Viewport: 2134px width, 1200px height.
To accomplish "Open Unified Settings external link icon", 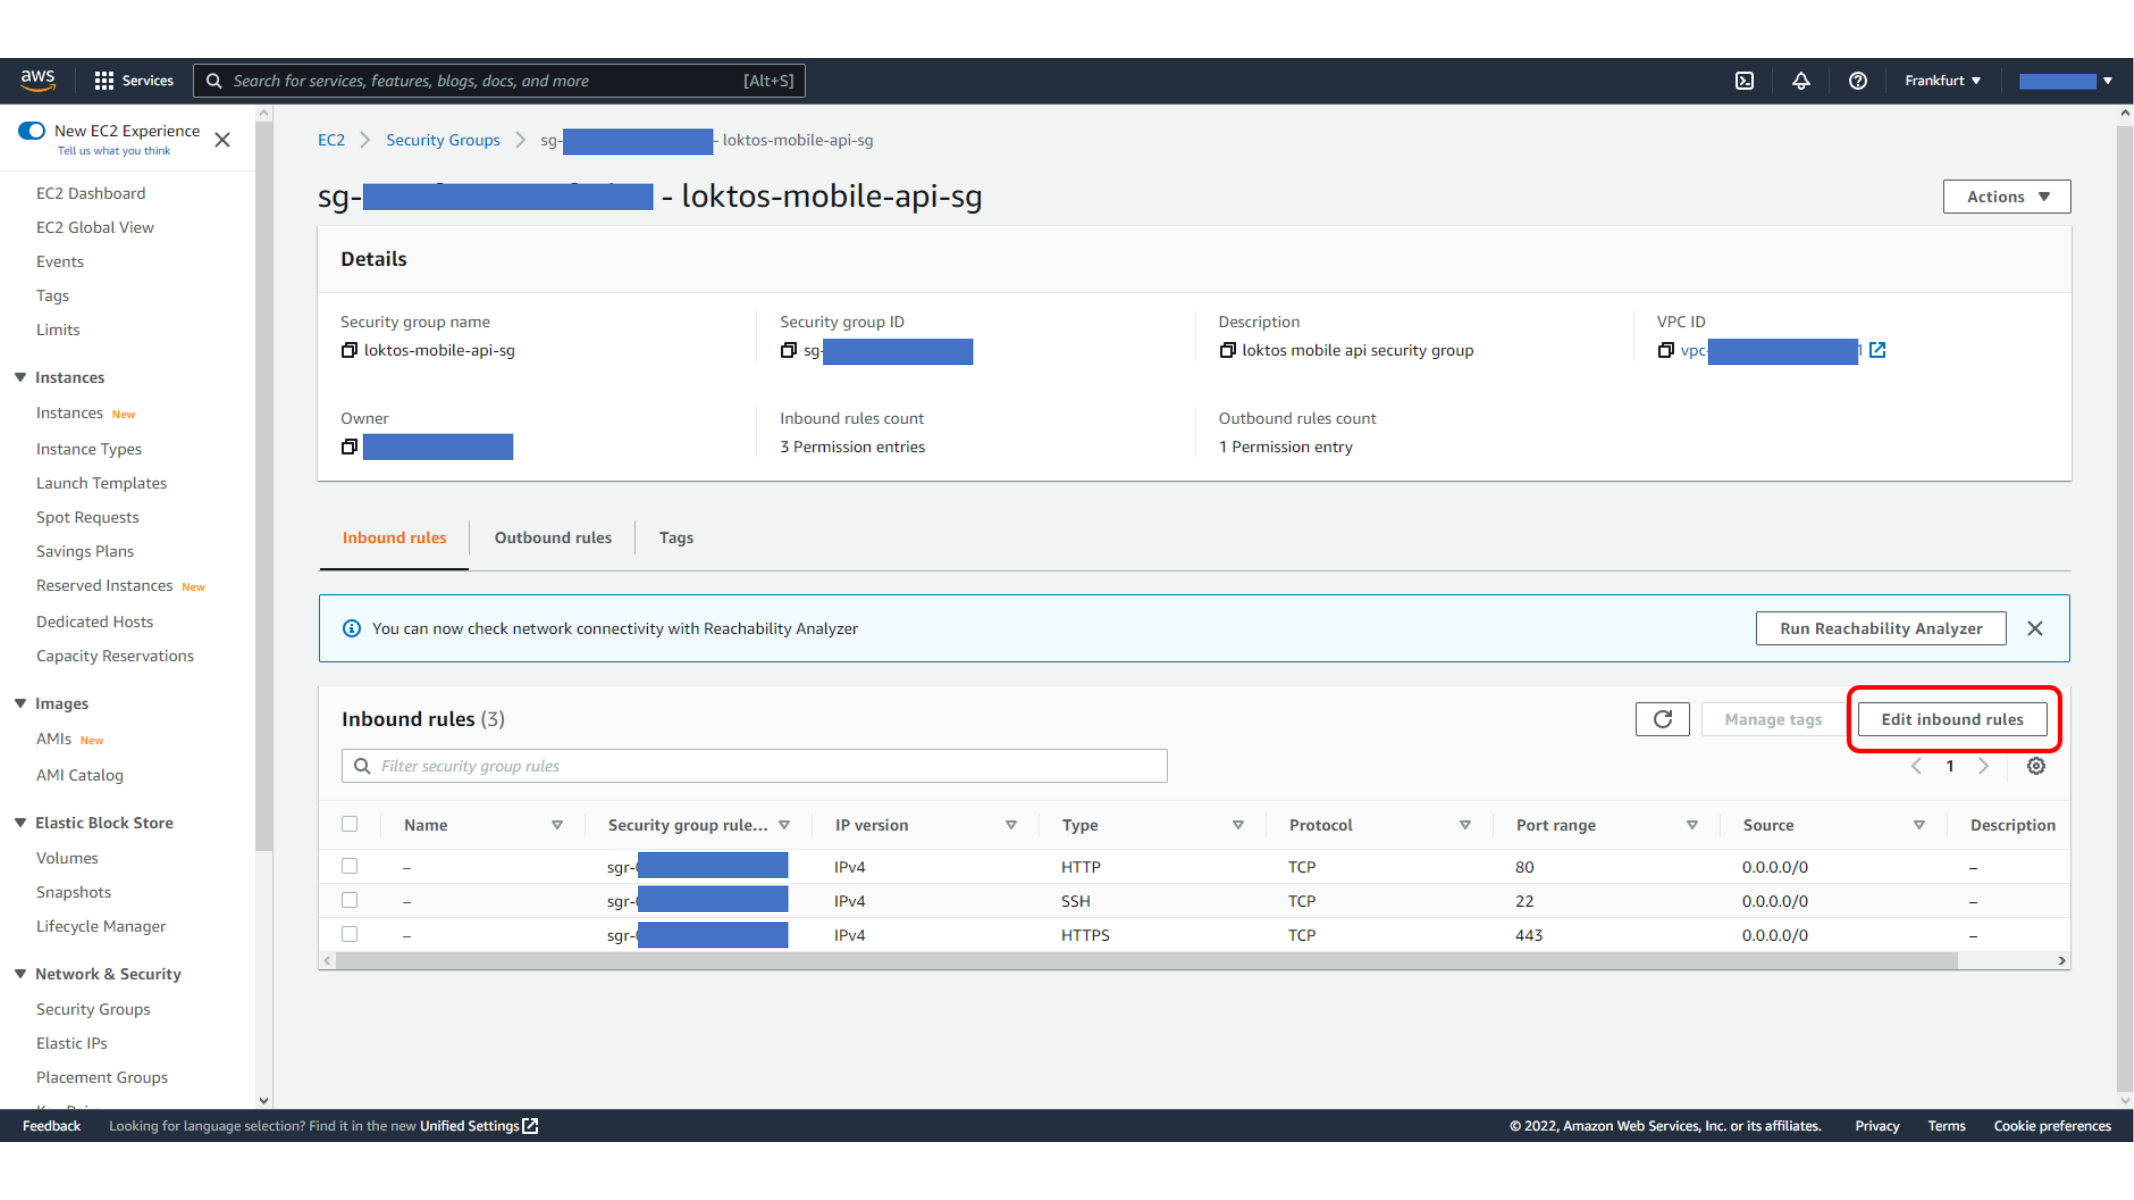I will [530, 1126].
